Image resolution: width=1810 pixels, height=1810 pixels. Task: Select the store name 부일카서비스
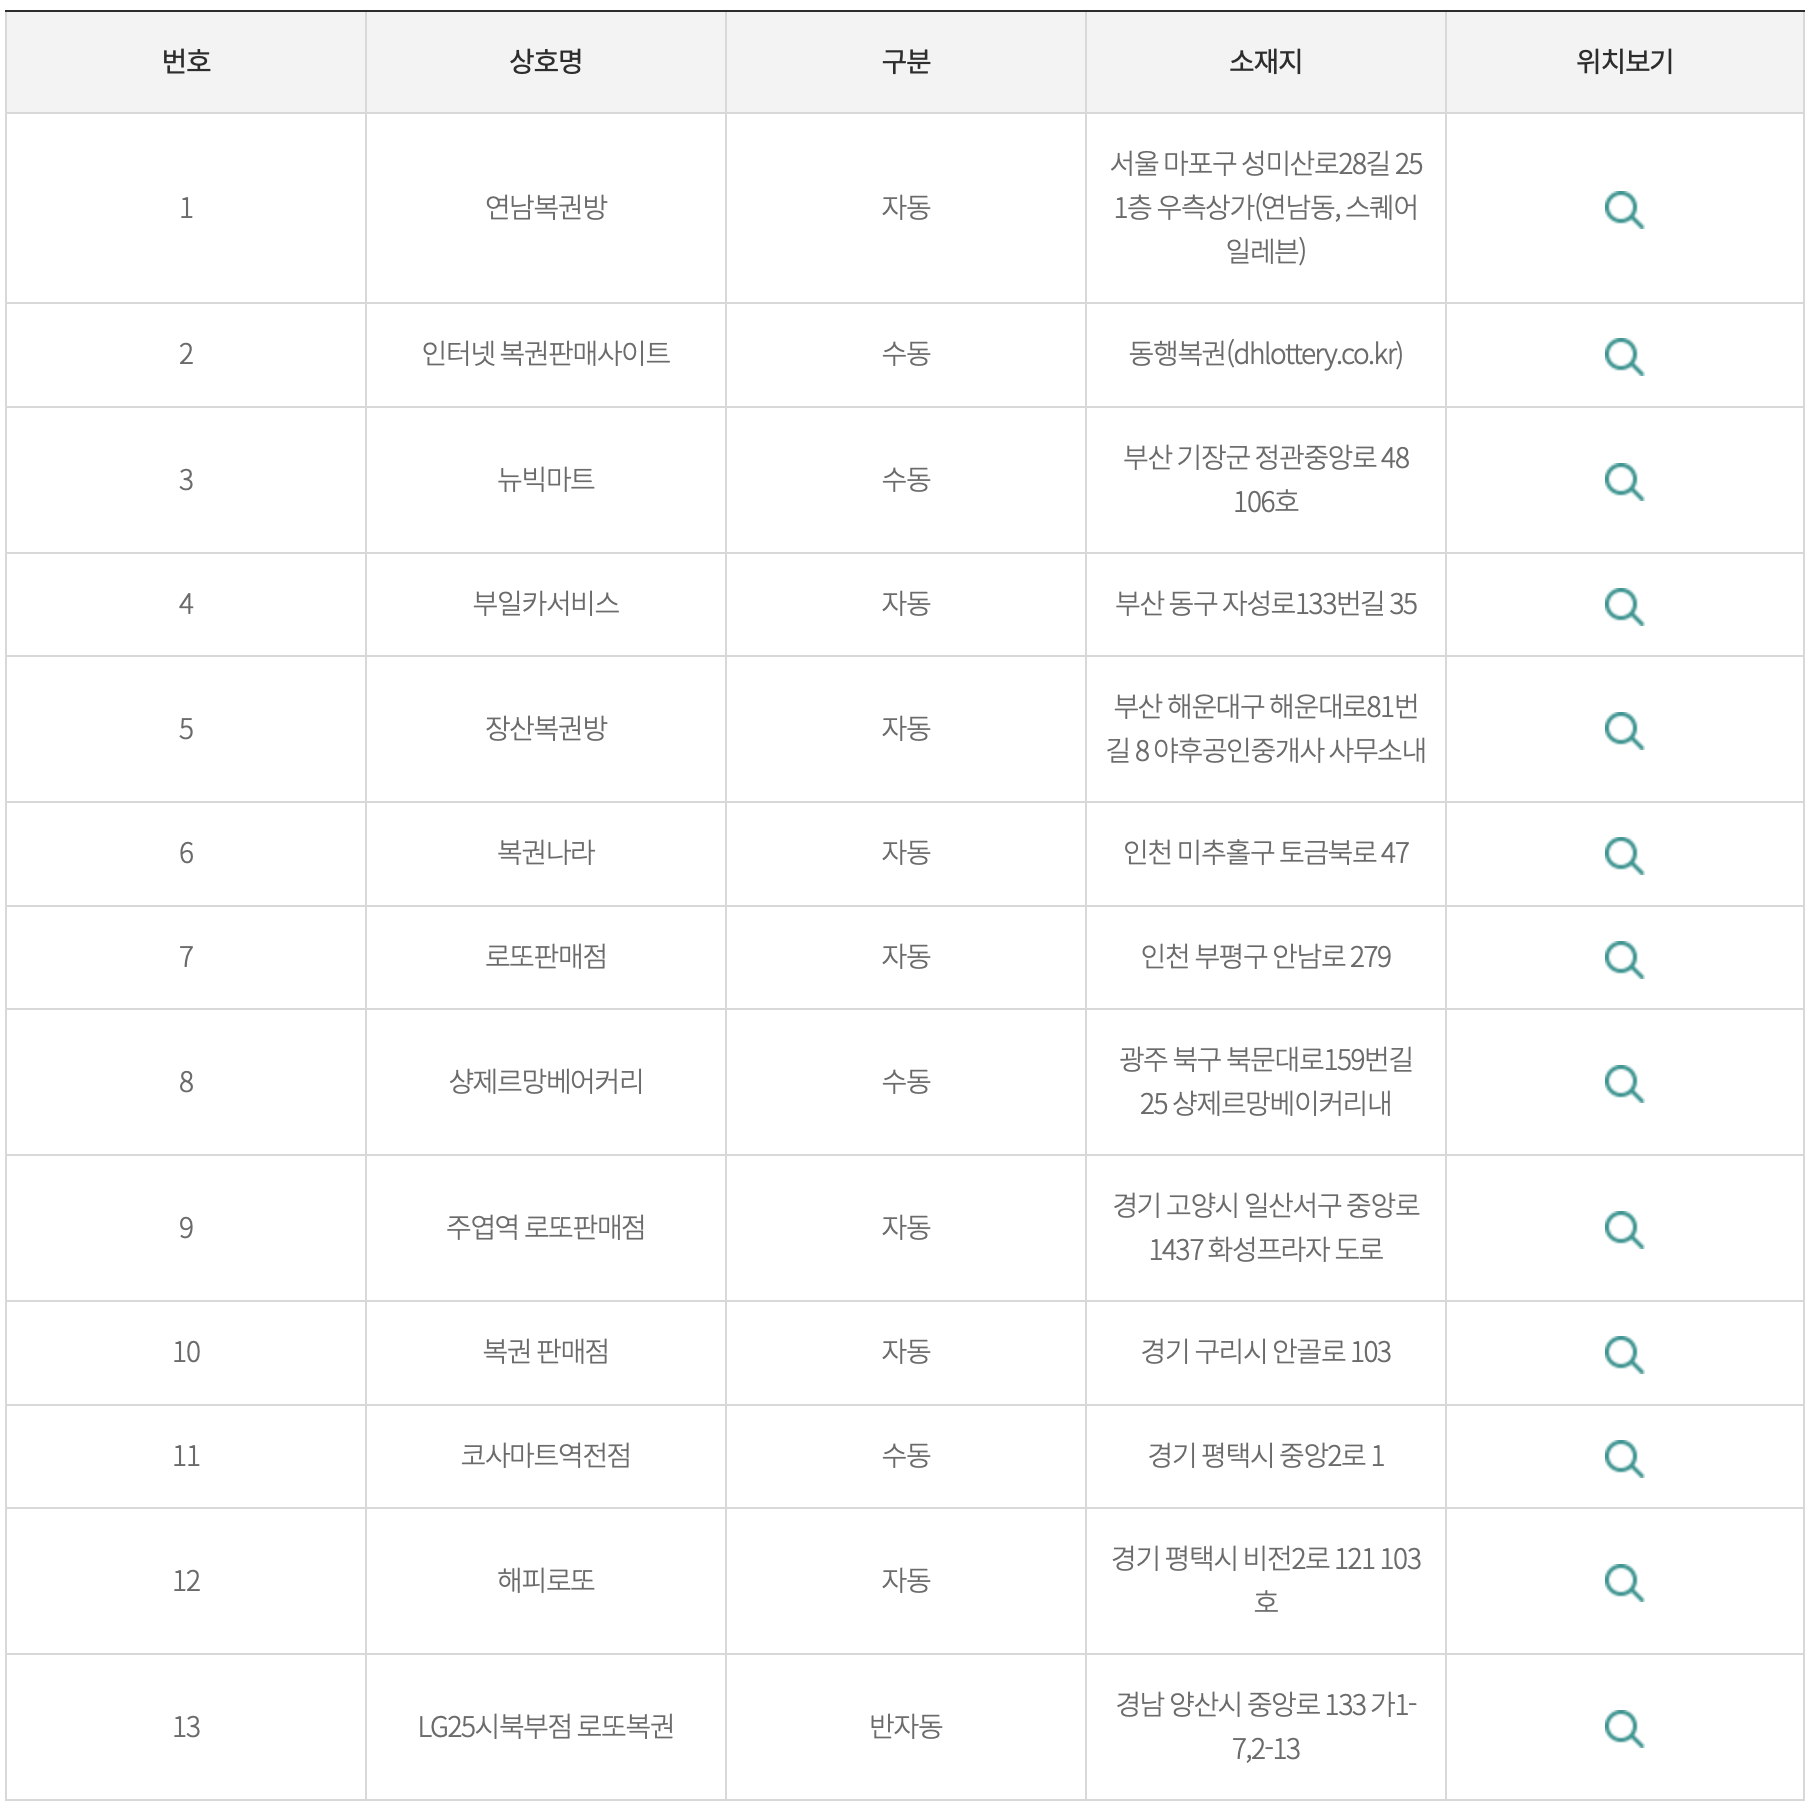pyautogui.click(x=546, y=603)
